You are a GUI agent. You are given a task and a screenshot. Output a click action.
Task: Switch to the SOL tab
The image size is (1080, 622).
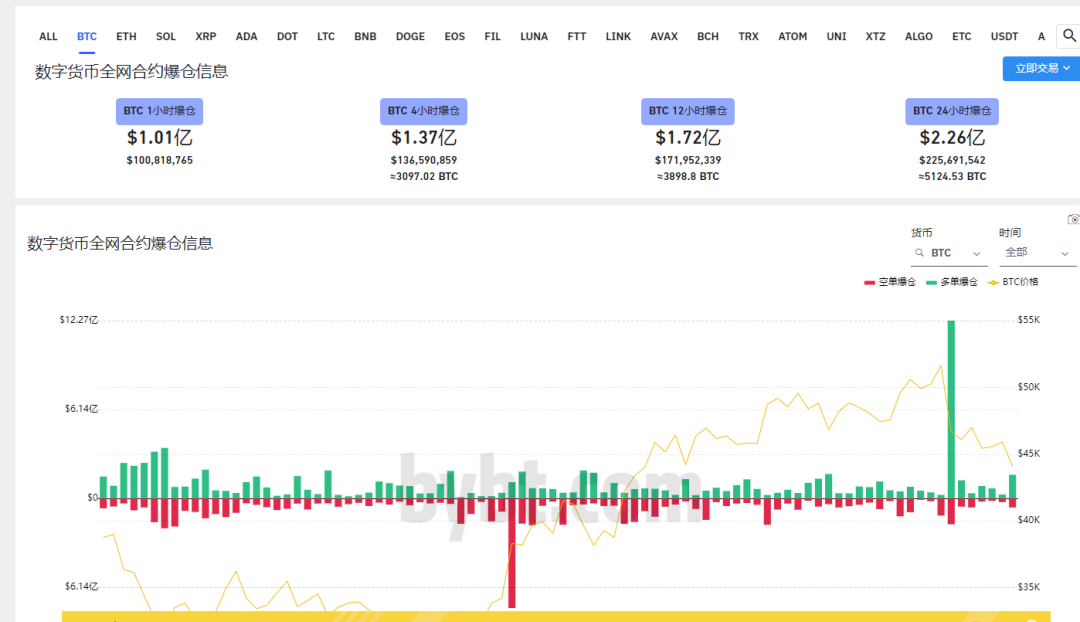click(x=166, y=37)
